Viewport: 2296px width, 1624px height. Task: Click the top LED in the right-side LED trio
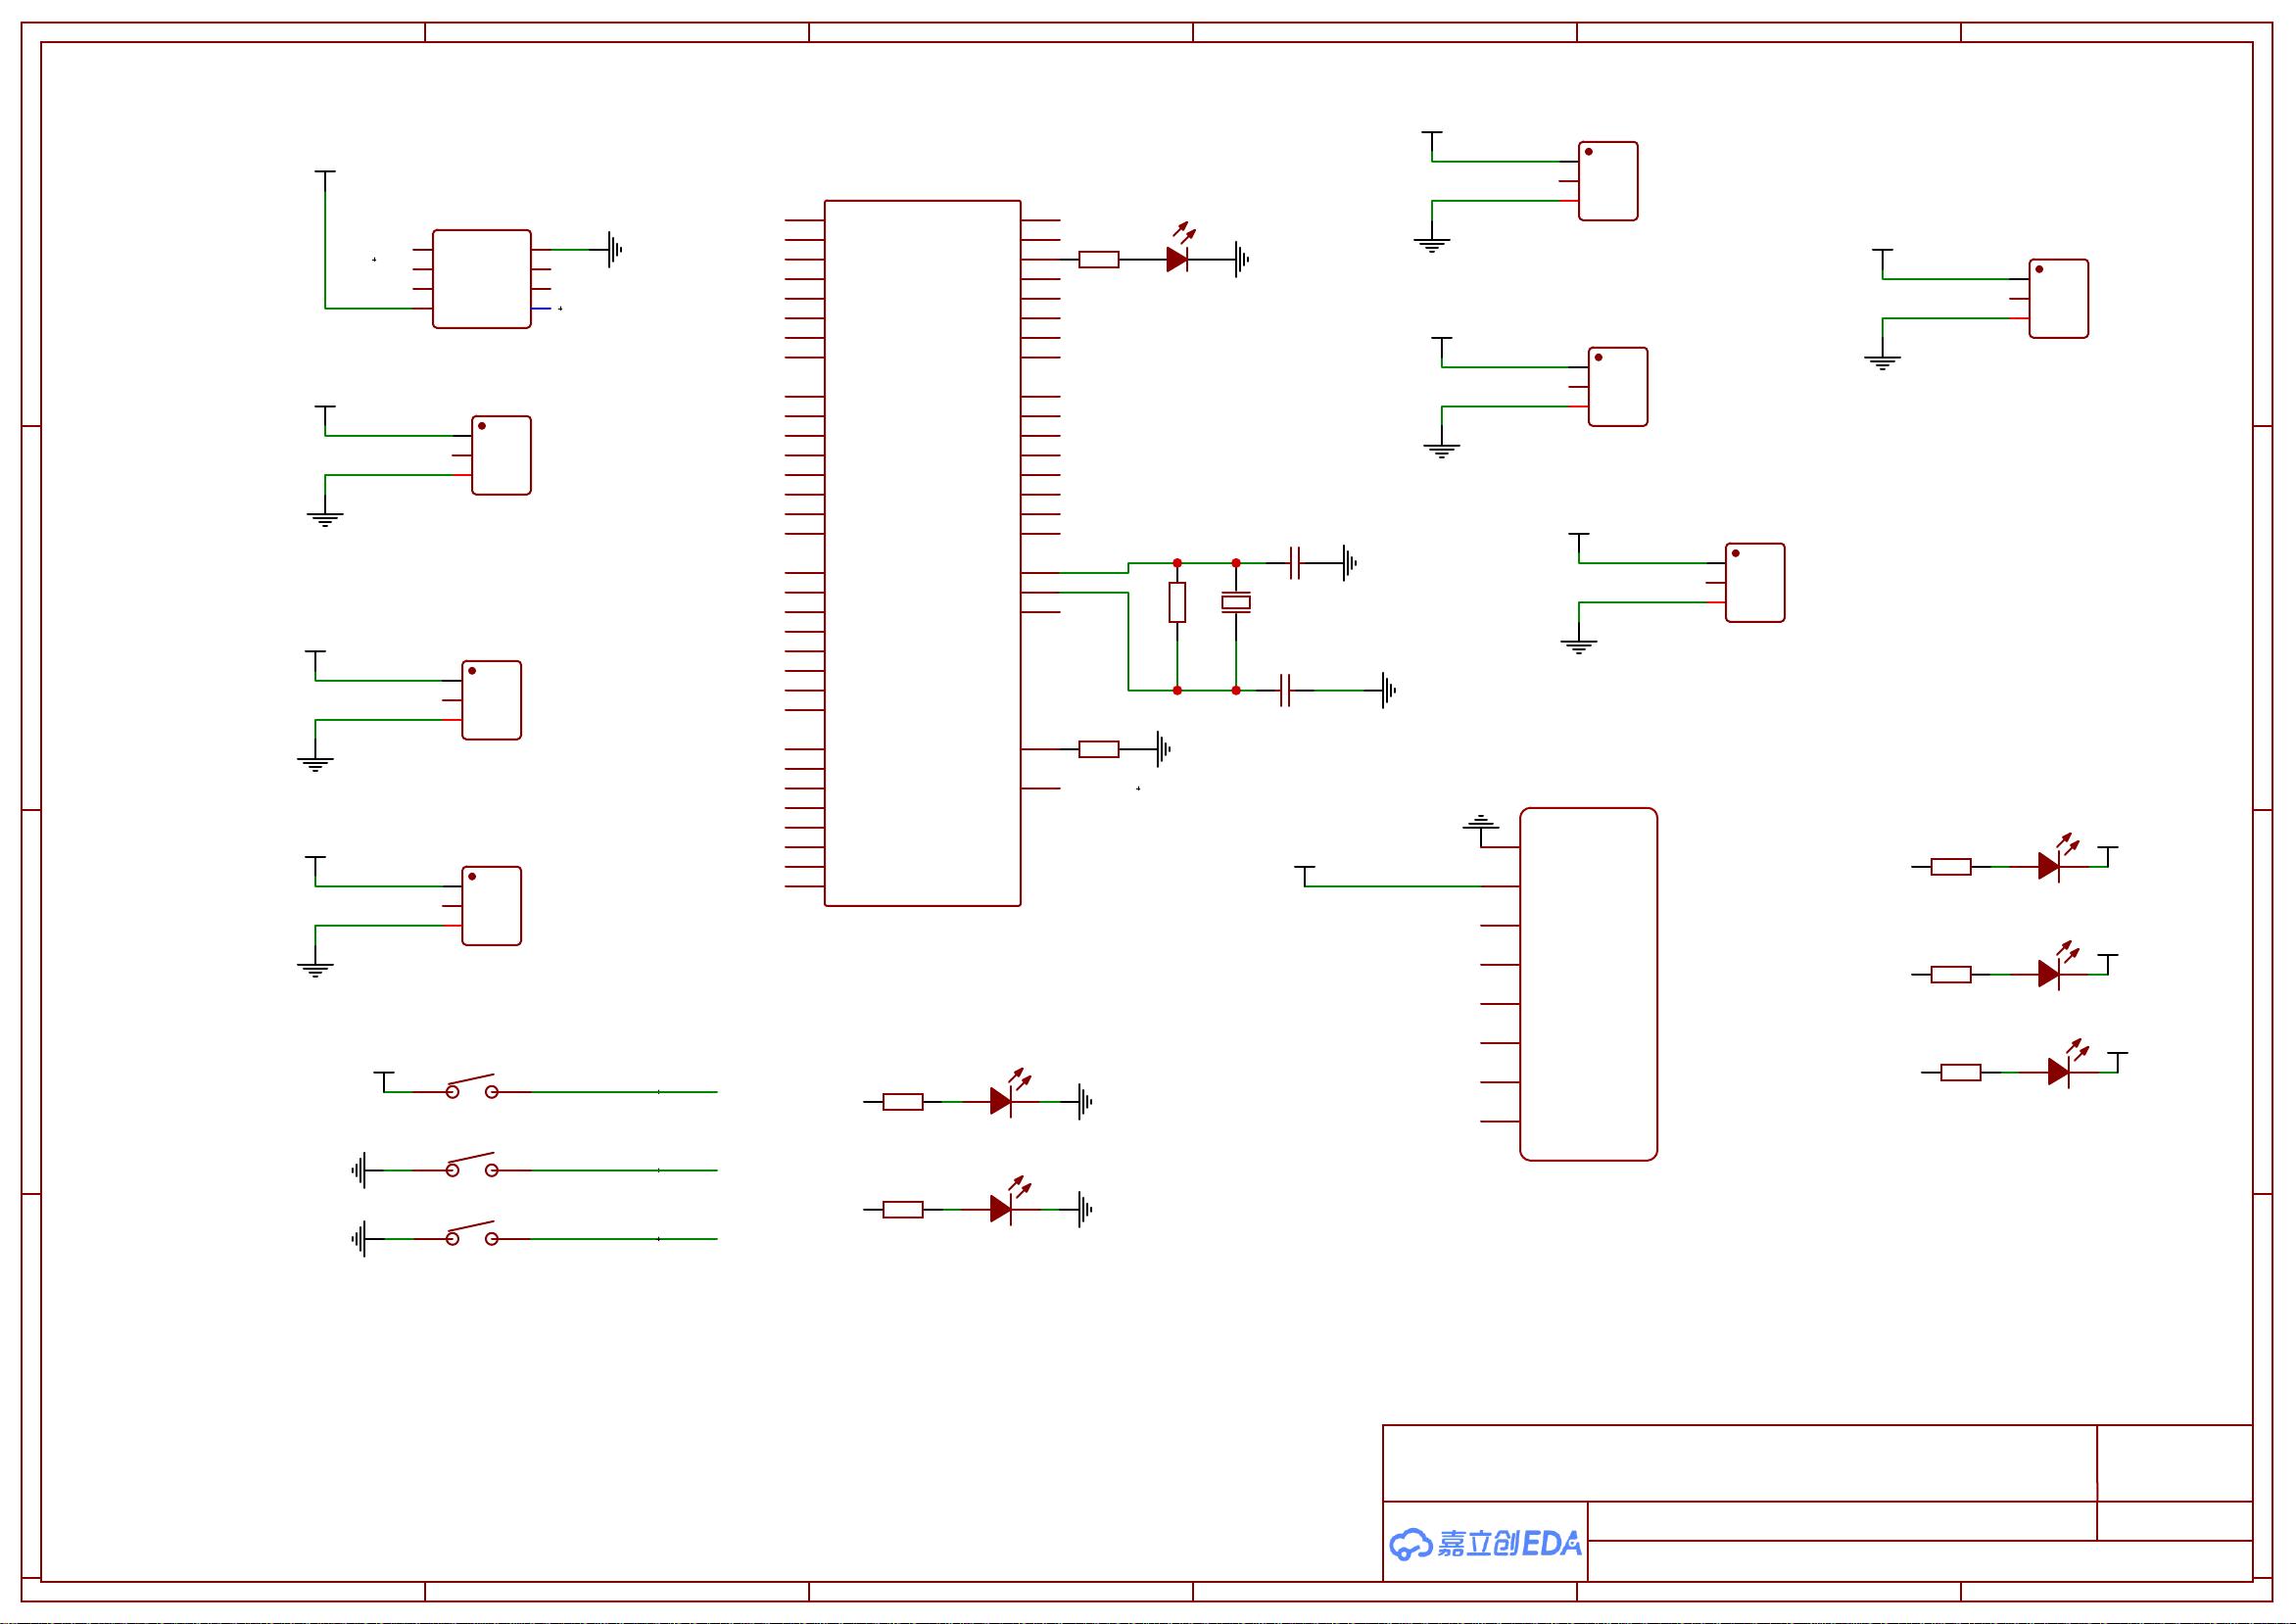pyautogui.click(x=2048, y=866)
